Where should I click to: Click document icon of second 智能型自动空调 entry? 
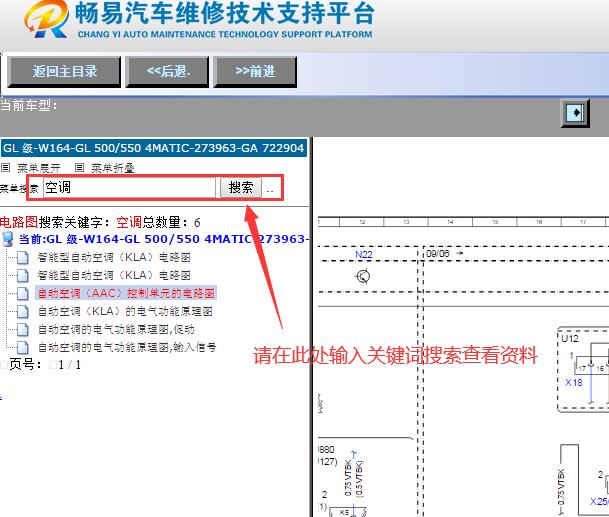pos(23,275)
